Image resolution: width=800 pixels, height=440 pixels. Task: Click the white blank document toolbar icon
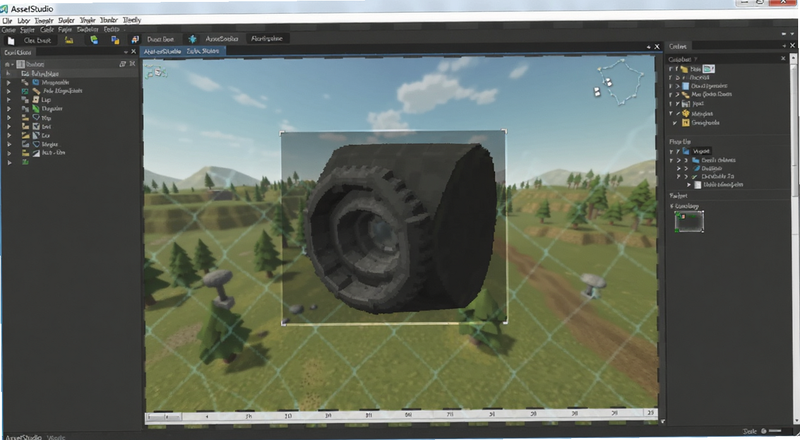[11, 40]
